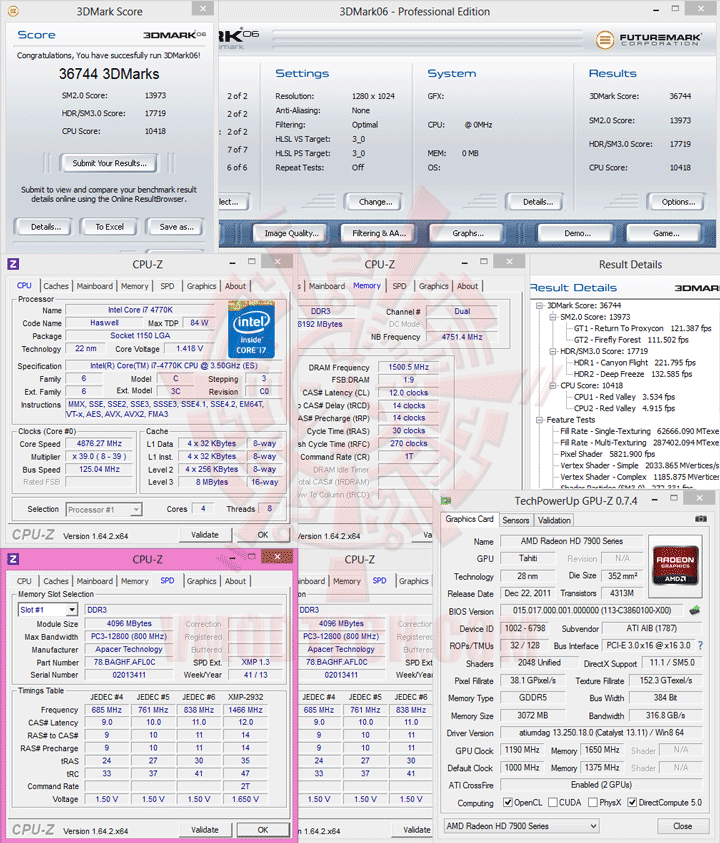This screenshot has width=720, height=843.
Task: Click Filtering & AA... button
Action: point(379,233)
